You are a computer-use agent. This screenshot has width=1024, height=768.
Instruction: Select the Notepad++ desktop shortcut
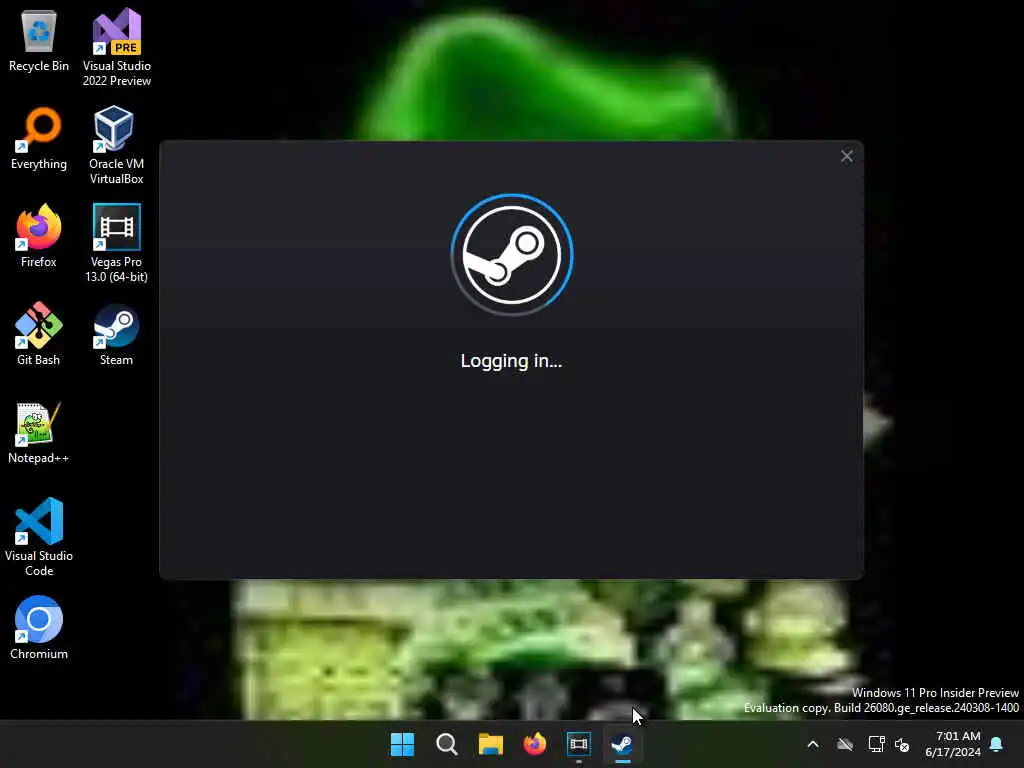point(39,432)
